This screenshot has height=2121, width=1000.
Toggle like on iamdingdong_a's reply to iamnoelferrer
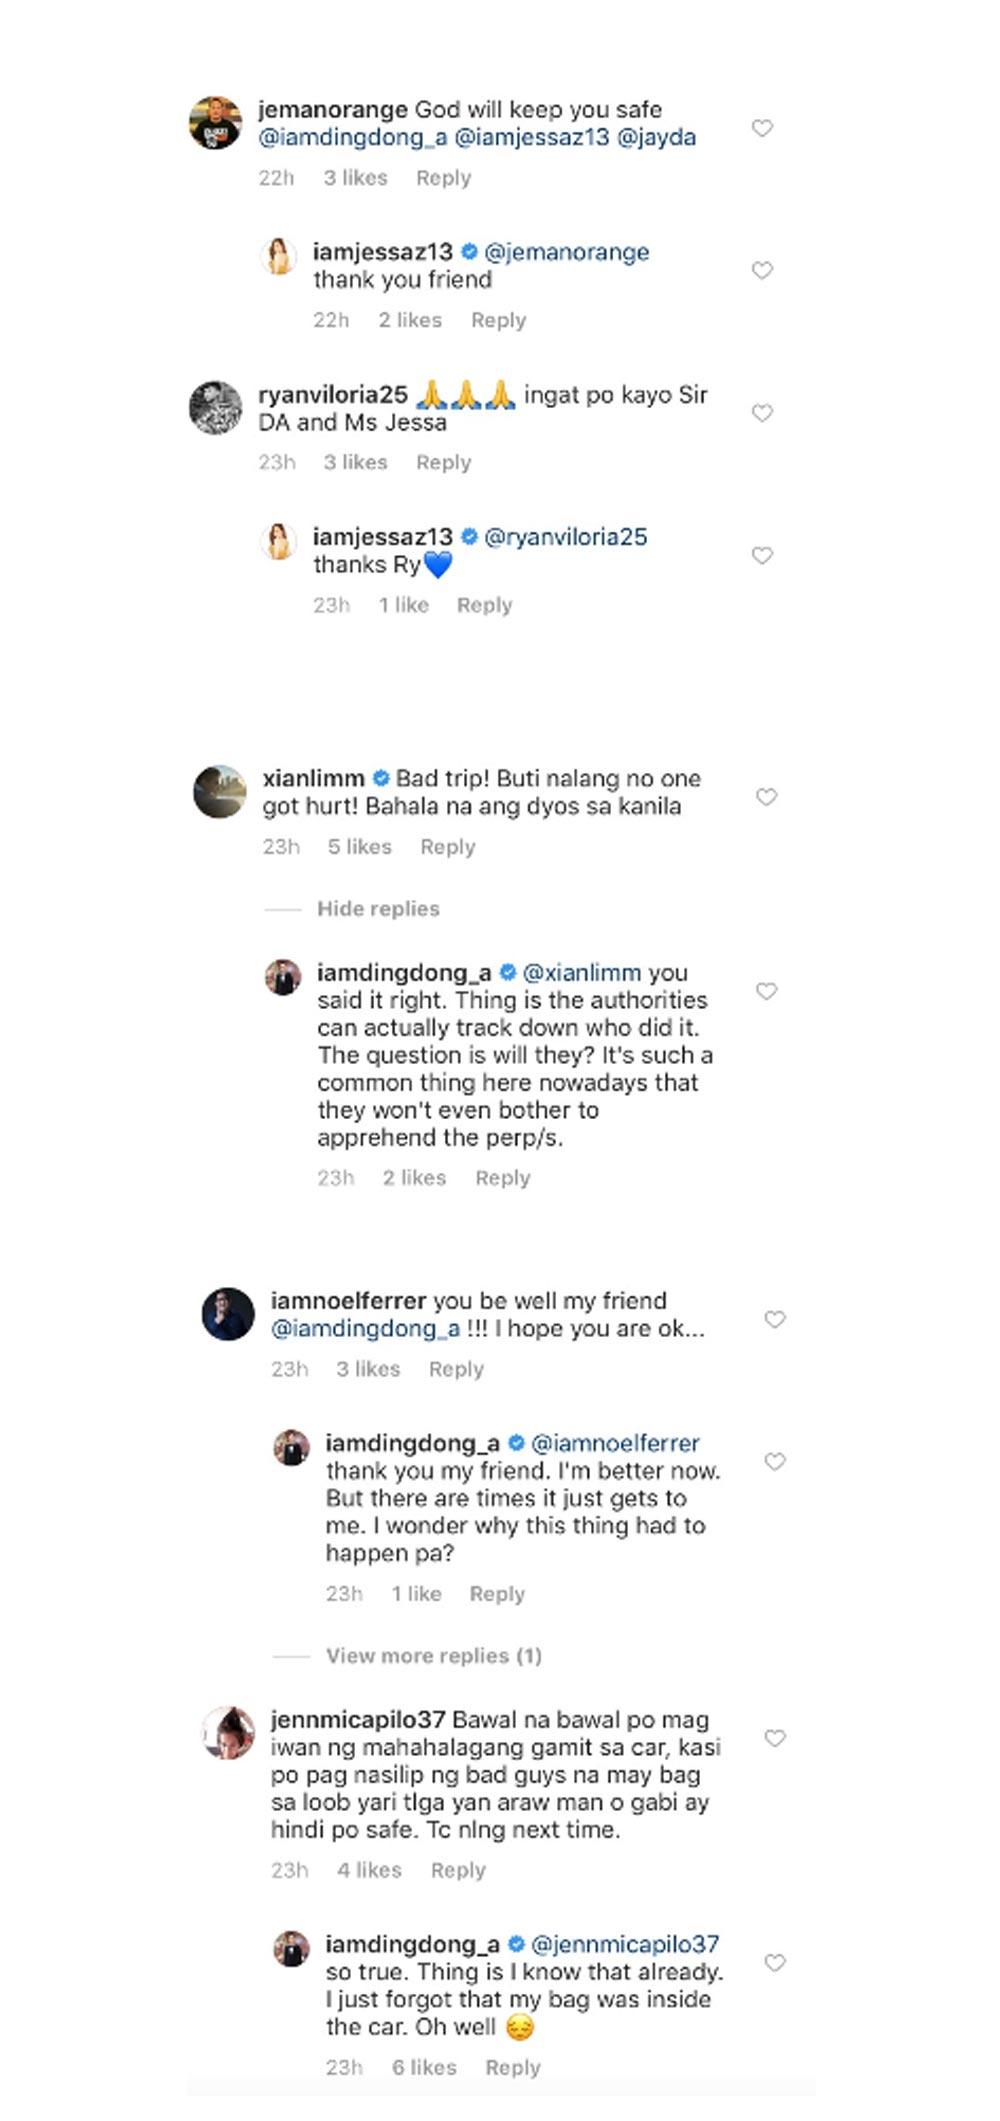pos(774,1461)
